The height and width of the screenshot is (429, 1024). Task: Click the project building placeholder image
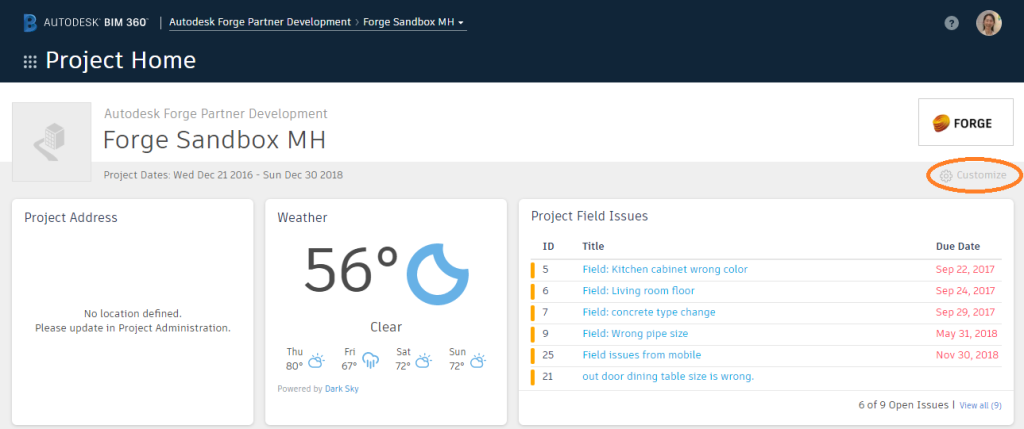(x=52, y=142)
